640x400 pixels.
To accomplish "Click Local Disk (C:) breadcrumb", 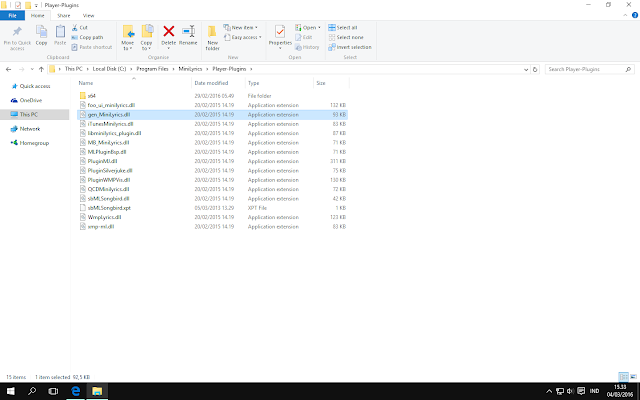I will [x=109, y=69].
